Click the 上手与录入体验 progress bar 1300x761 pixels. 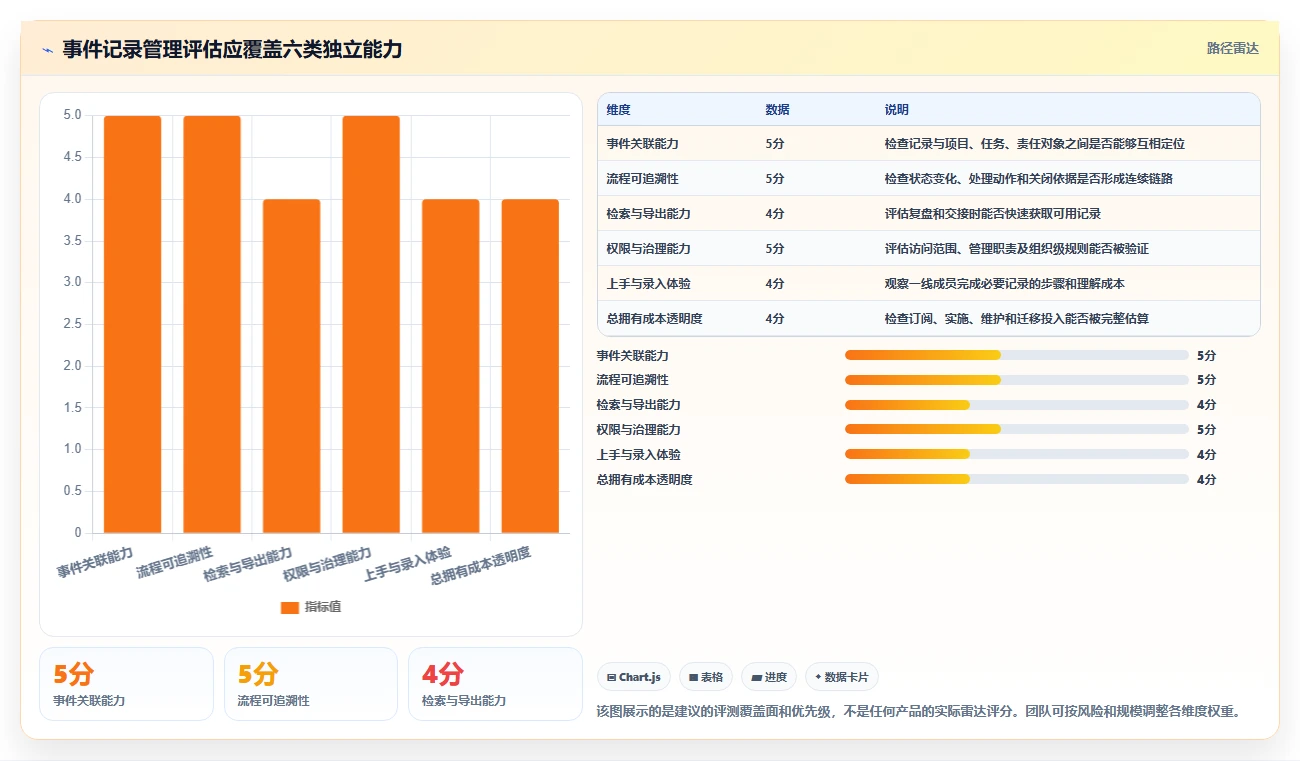coord(1016,454)
